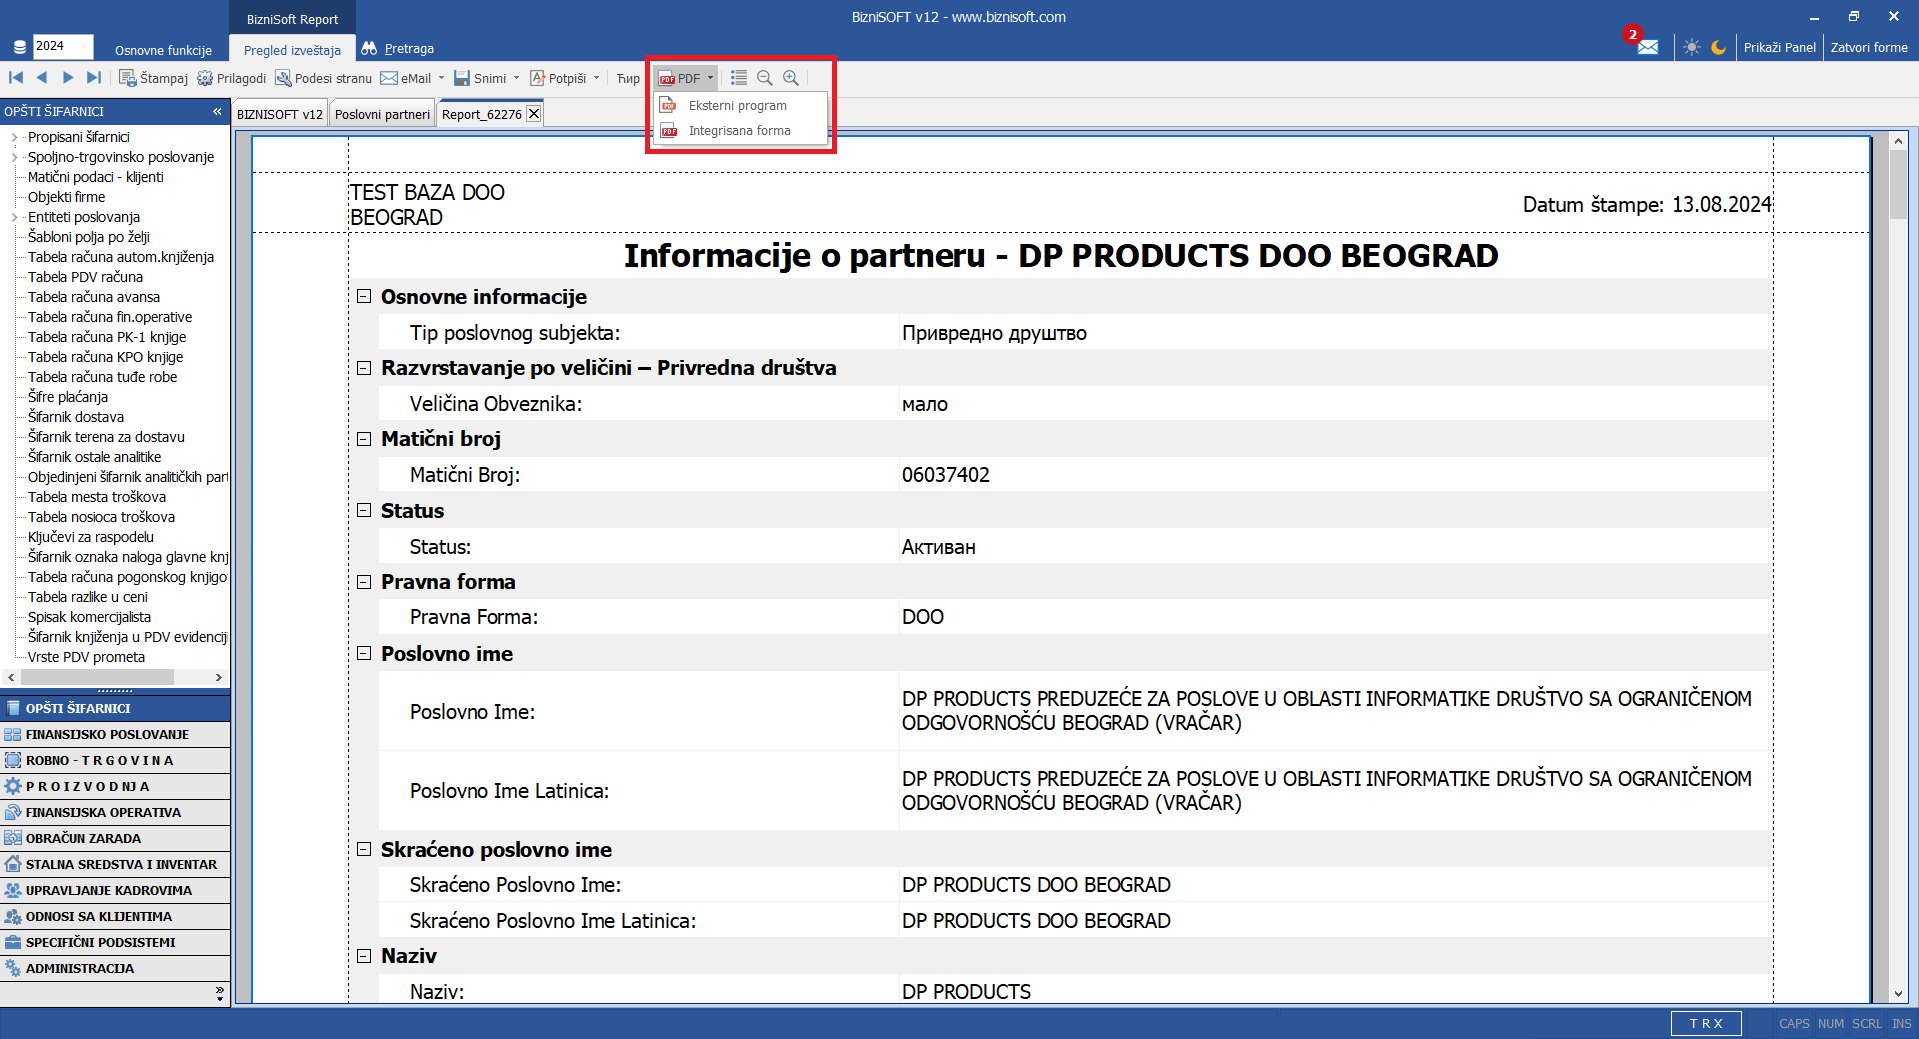The width and height of the screenshot is (1919, 1039).
Task: Click the Prikaži Panel button
Action: pyautogui.click(x=1779, y=47)
